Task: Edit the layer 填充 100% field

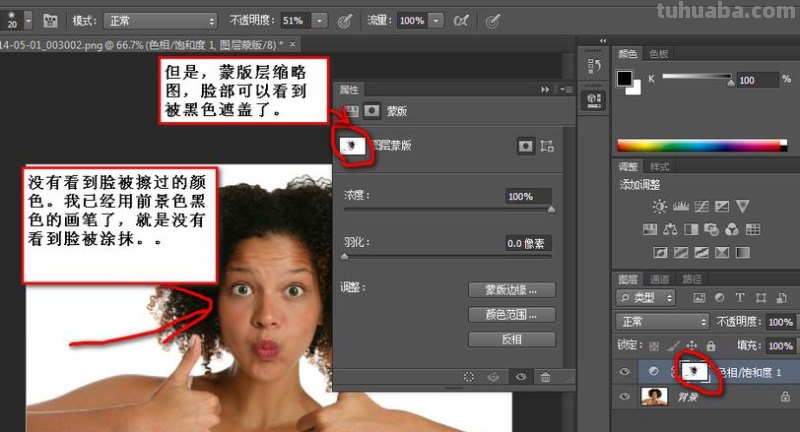Action: (x=781, y=346)
